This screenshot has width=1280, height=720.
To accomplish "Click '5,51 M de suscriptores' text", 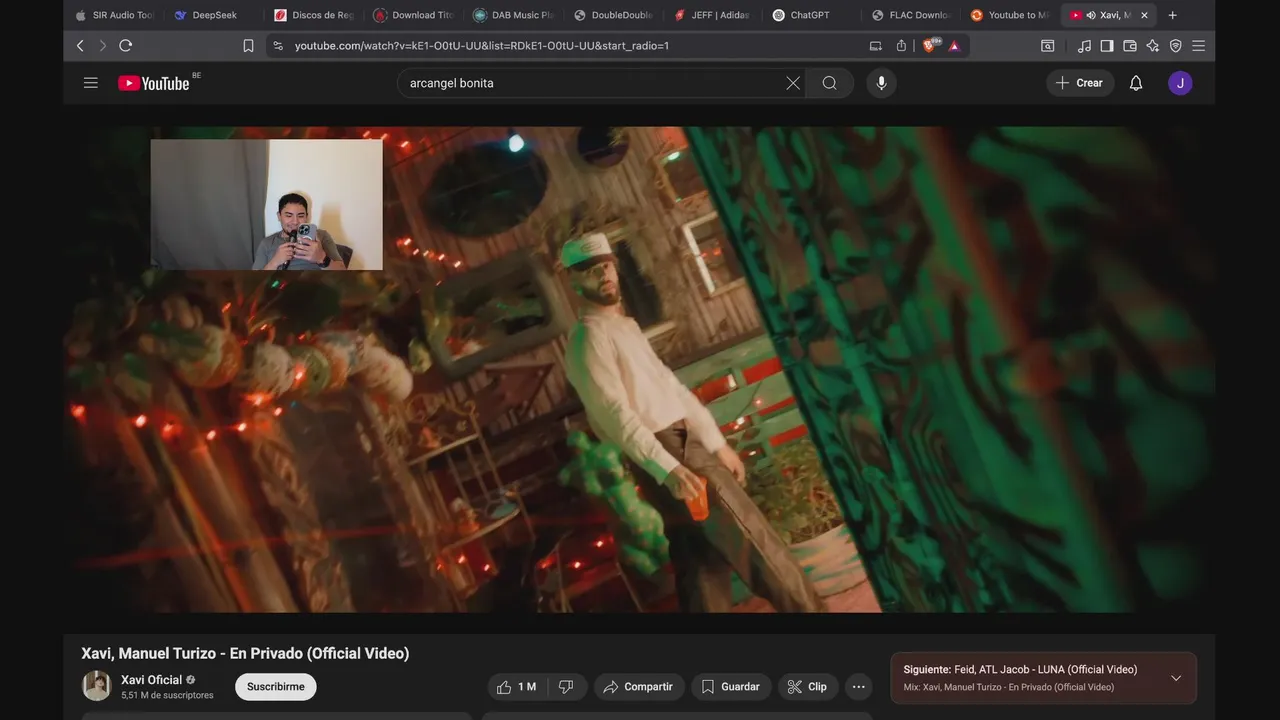I will (167, 695).
